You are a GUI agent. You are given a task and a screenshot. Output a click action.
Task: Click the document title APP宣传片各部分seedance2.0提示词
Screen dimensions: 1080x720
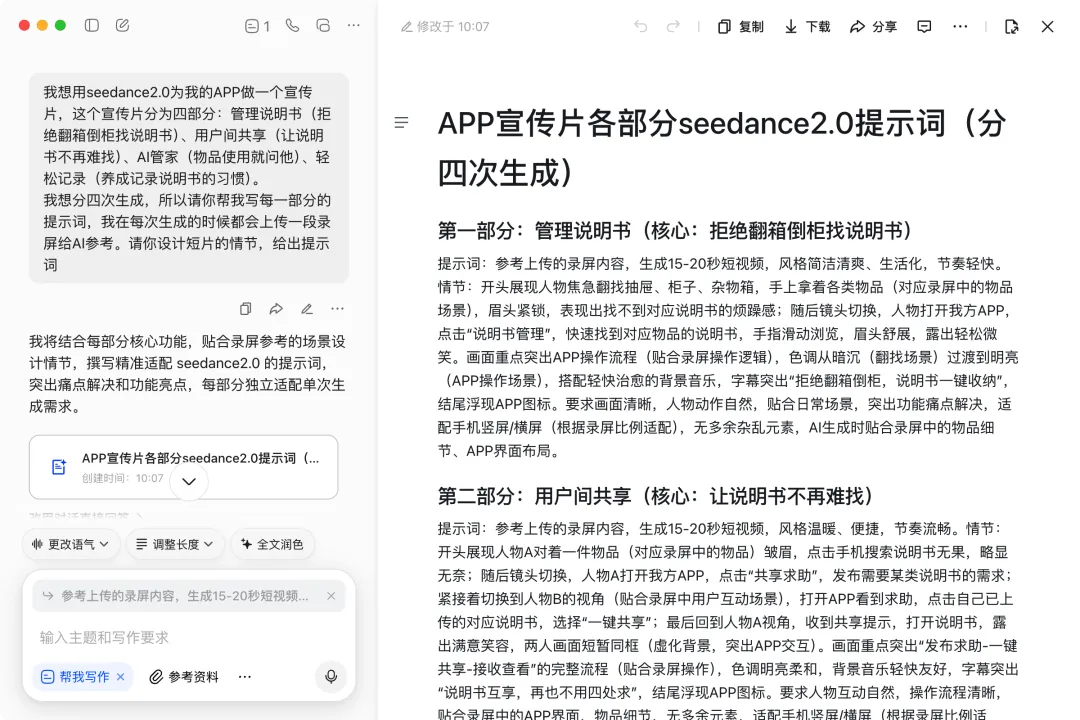(721, 148)
